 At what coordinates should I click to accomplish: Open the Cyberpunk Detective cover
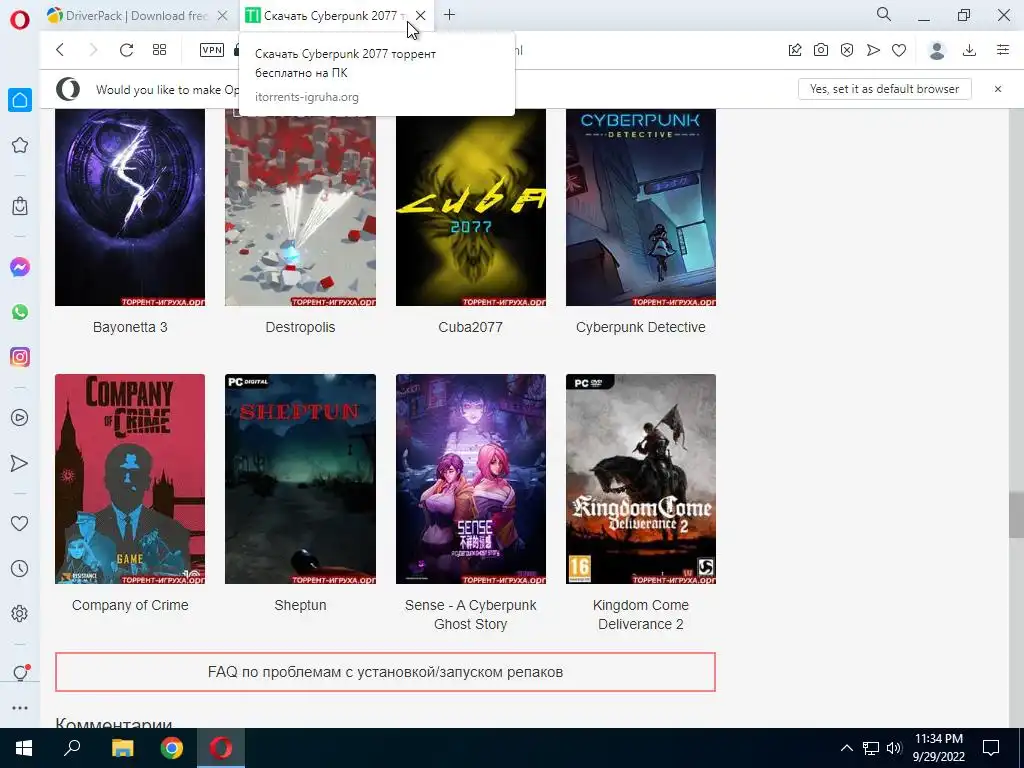click(641, 208)
